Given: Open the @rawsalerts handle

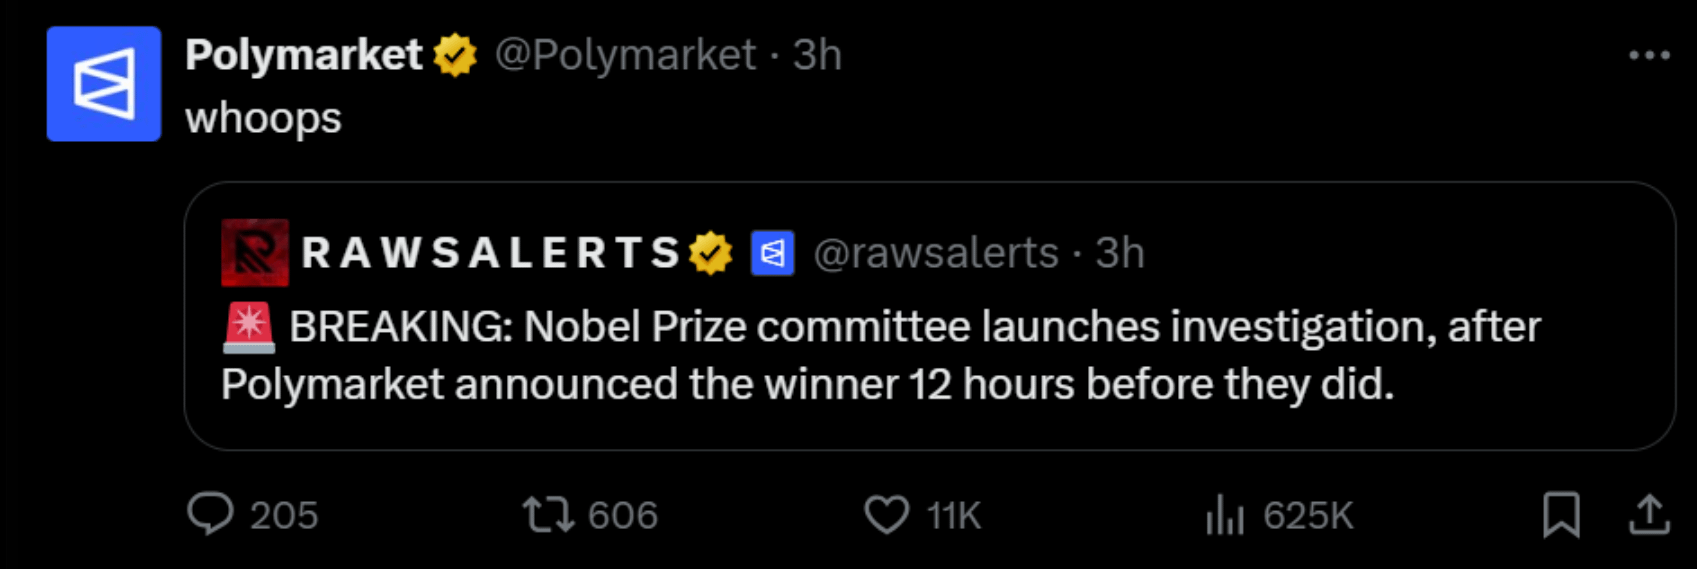Looking at the screenshot, I should click(x=936, y=254).
